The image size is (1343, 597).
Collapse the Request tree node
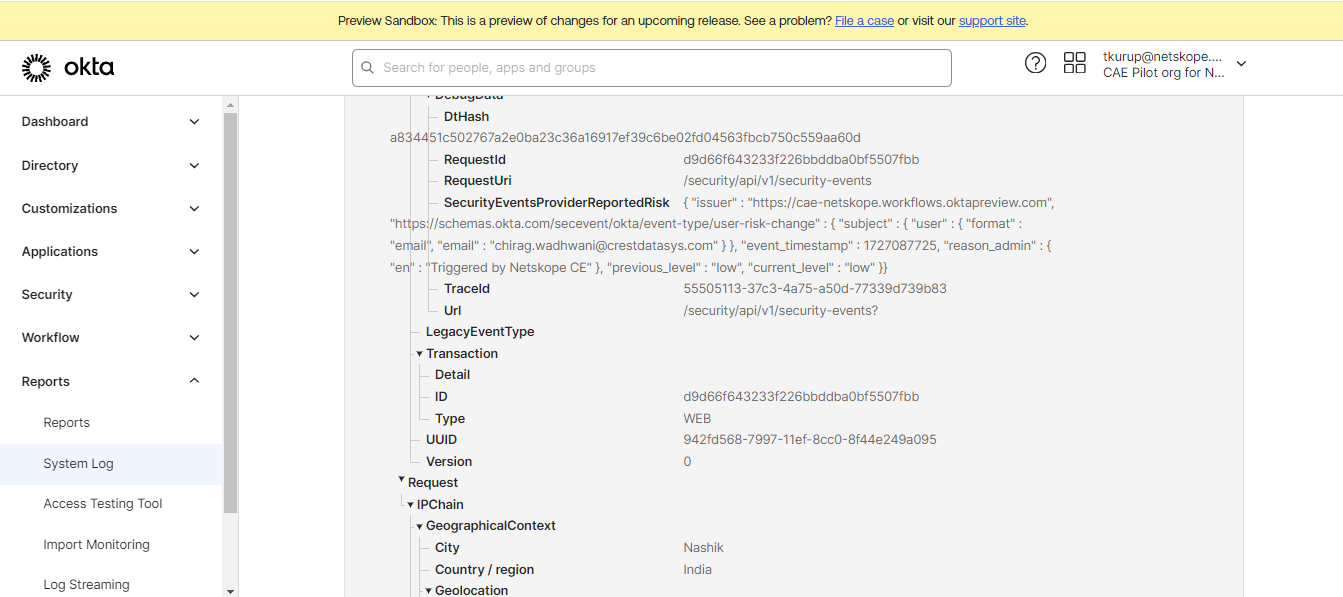[x=402, y=481]
